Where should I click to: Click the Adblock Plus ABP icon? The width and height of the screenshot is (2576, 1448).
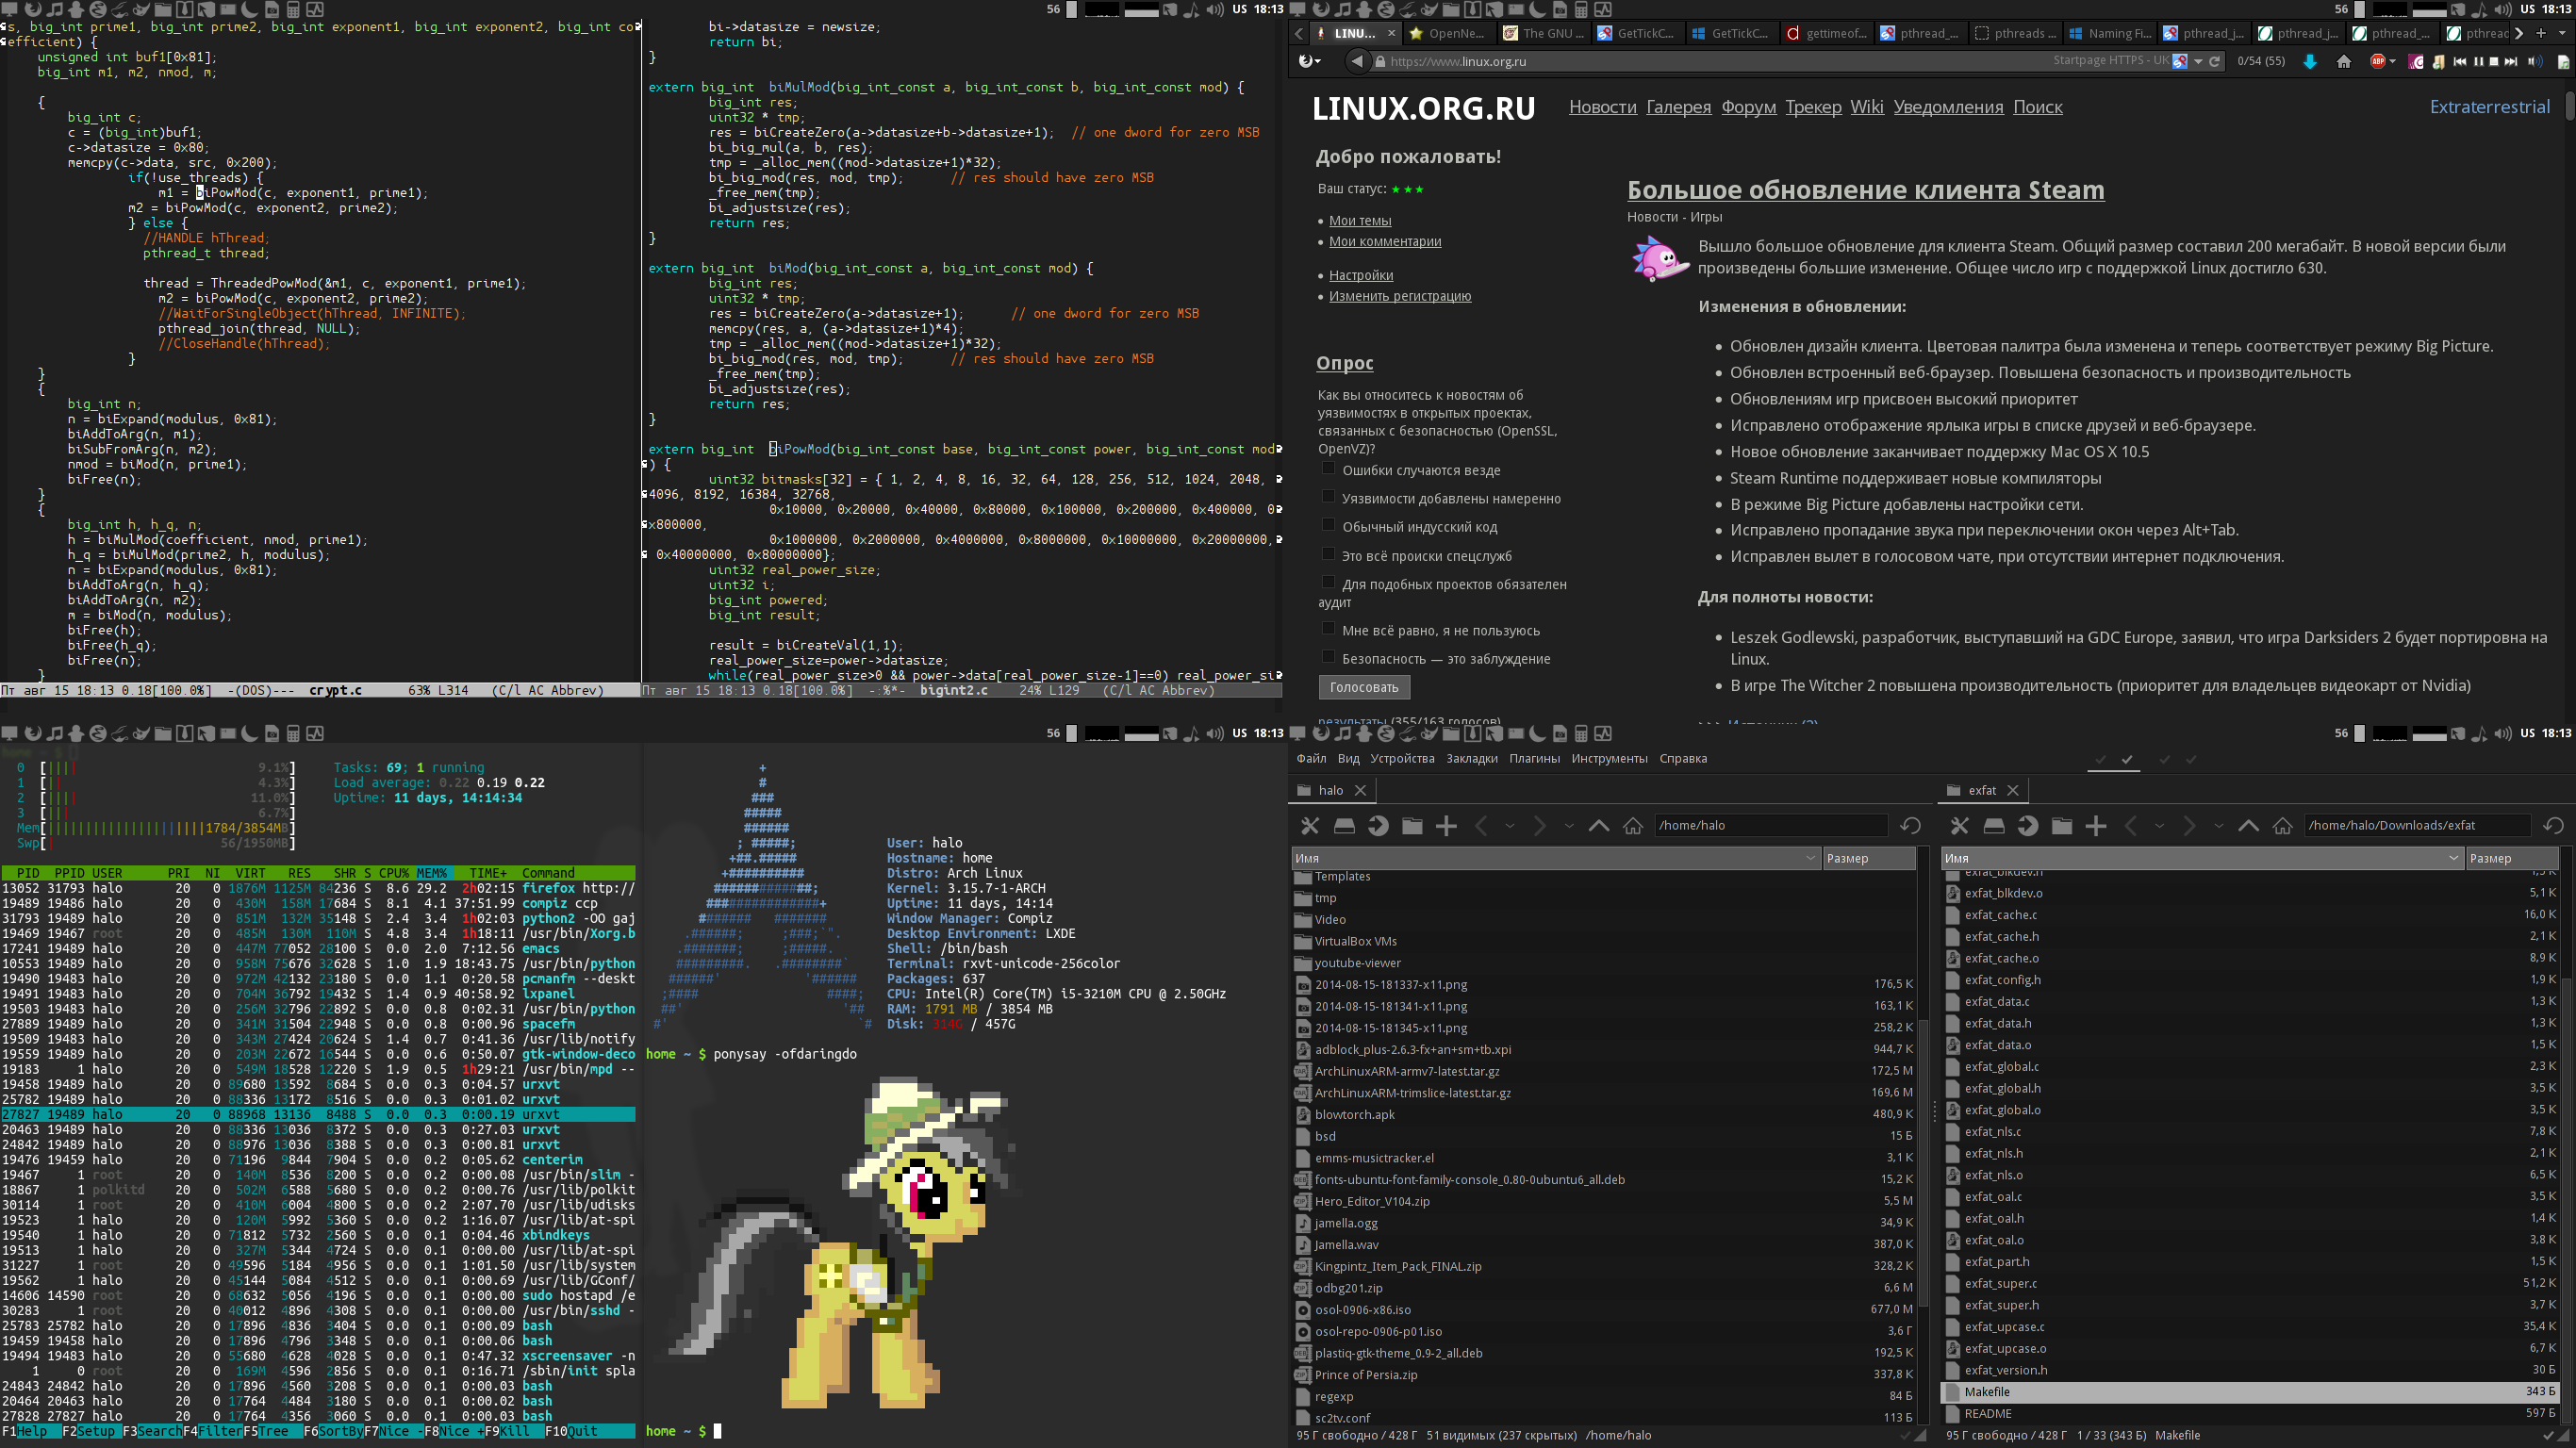2376,61
